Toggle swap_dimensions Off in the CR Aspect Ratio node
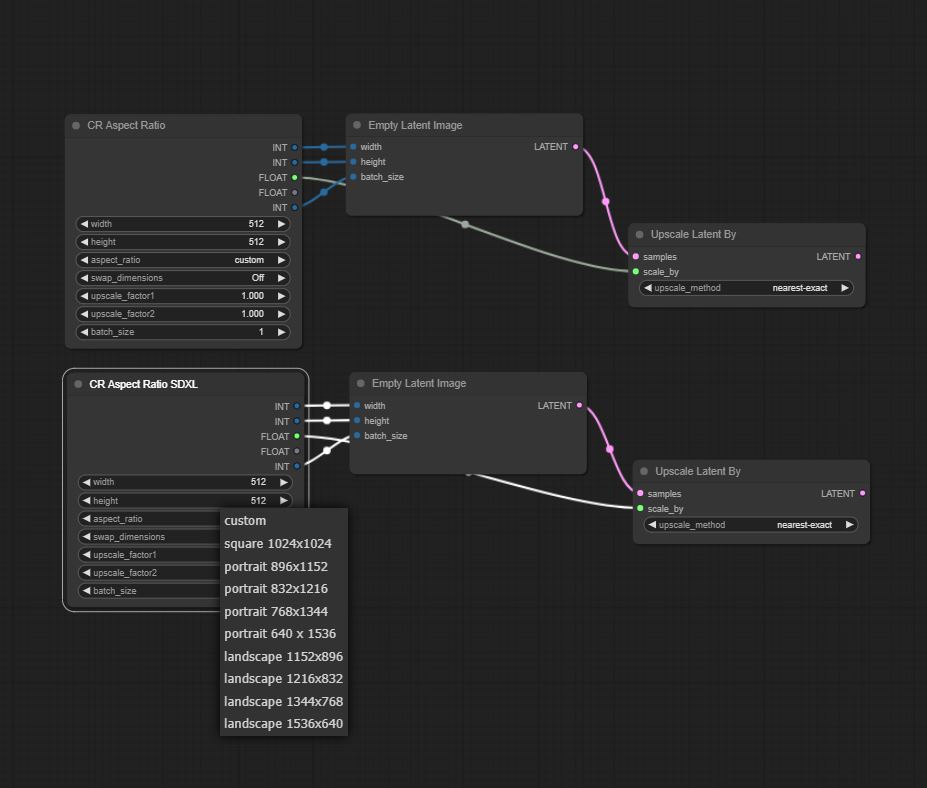 183,278
